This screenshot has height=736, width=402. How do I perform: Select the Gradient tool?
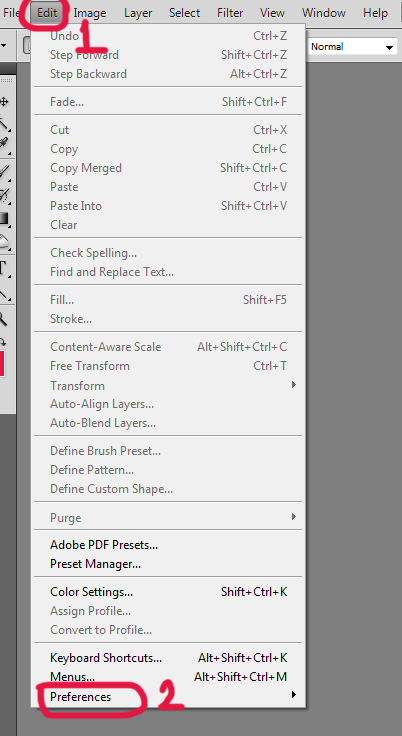tap(5, 219)
